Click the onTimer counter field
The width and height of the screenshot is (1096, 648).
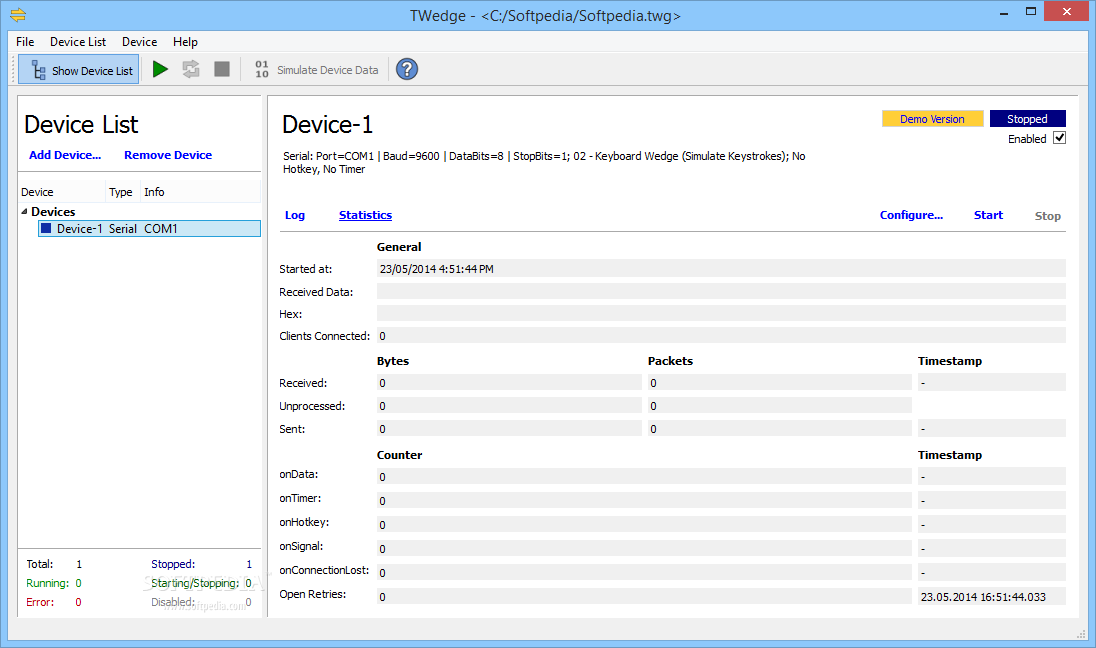[x=644, y=501]
